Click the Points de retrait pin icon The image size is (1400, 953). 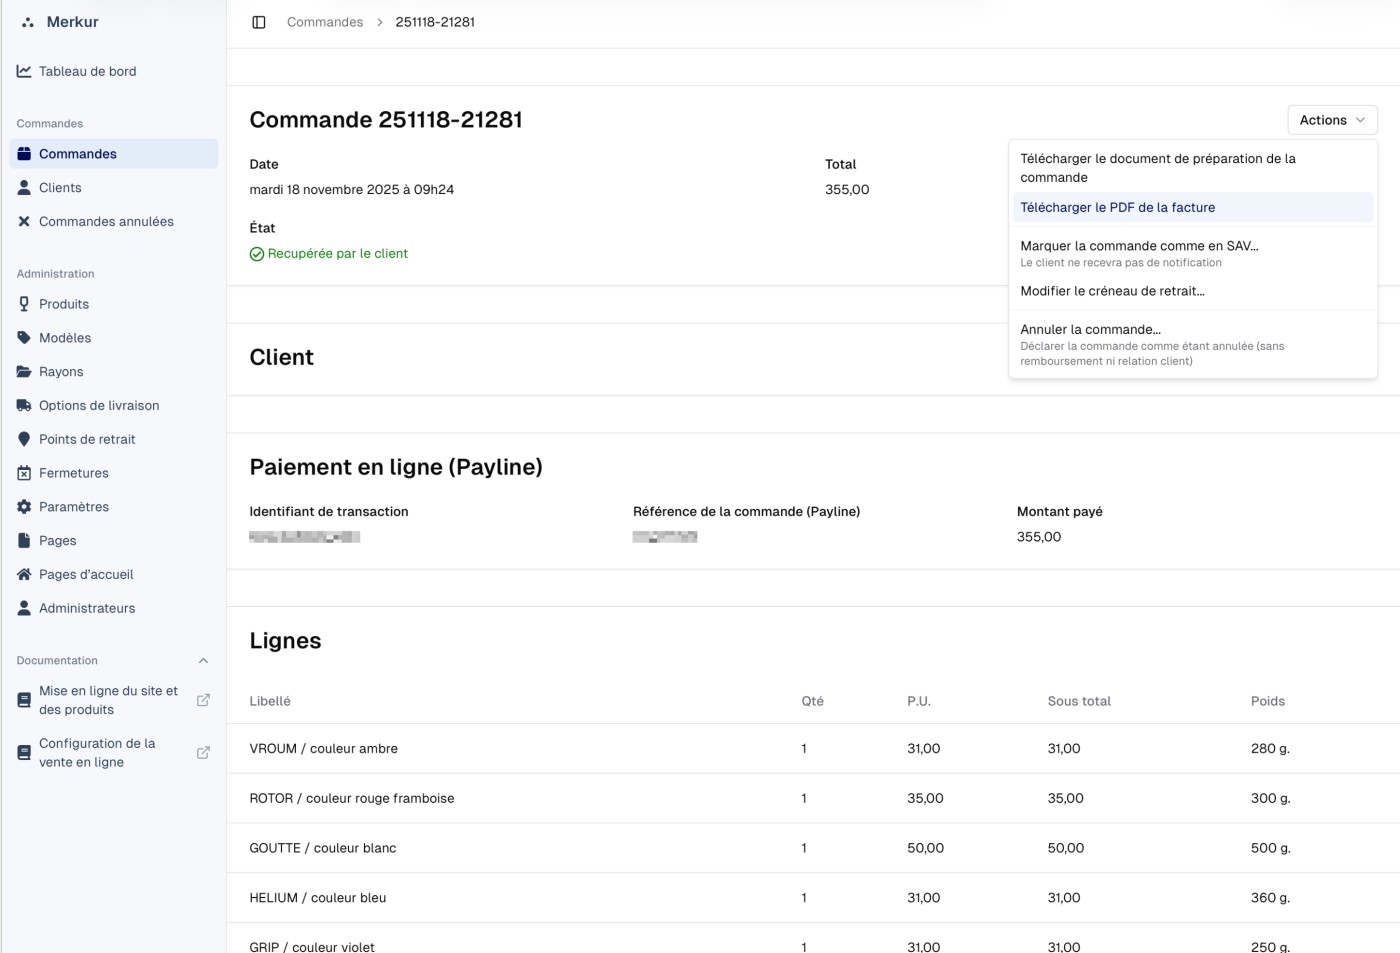tap(24, 439)
